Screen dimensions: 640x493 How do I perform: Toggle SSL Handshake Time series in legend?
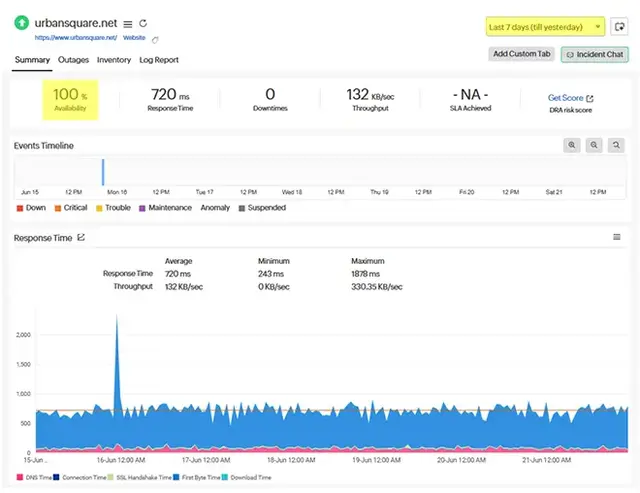[140, 477]
